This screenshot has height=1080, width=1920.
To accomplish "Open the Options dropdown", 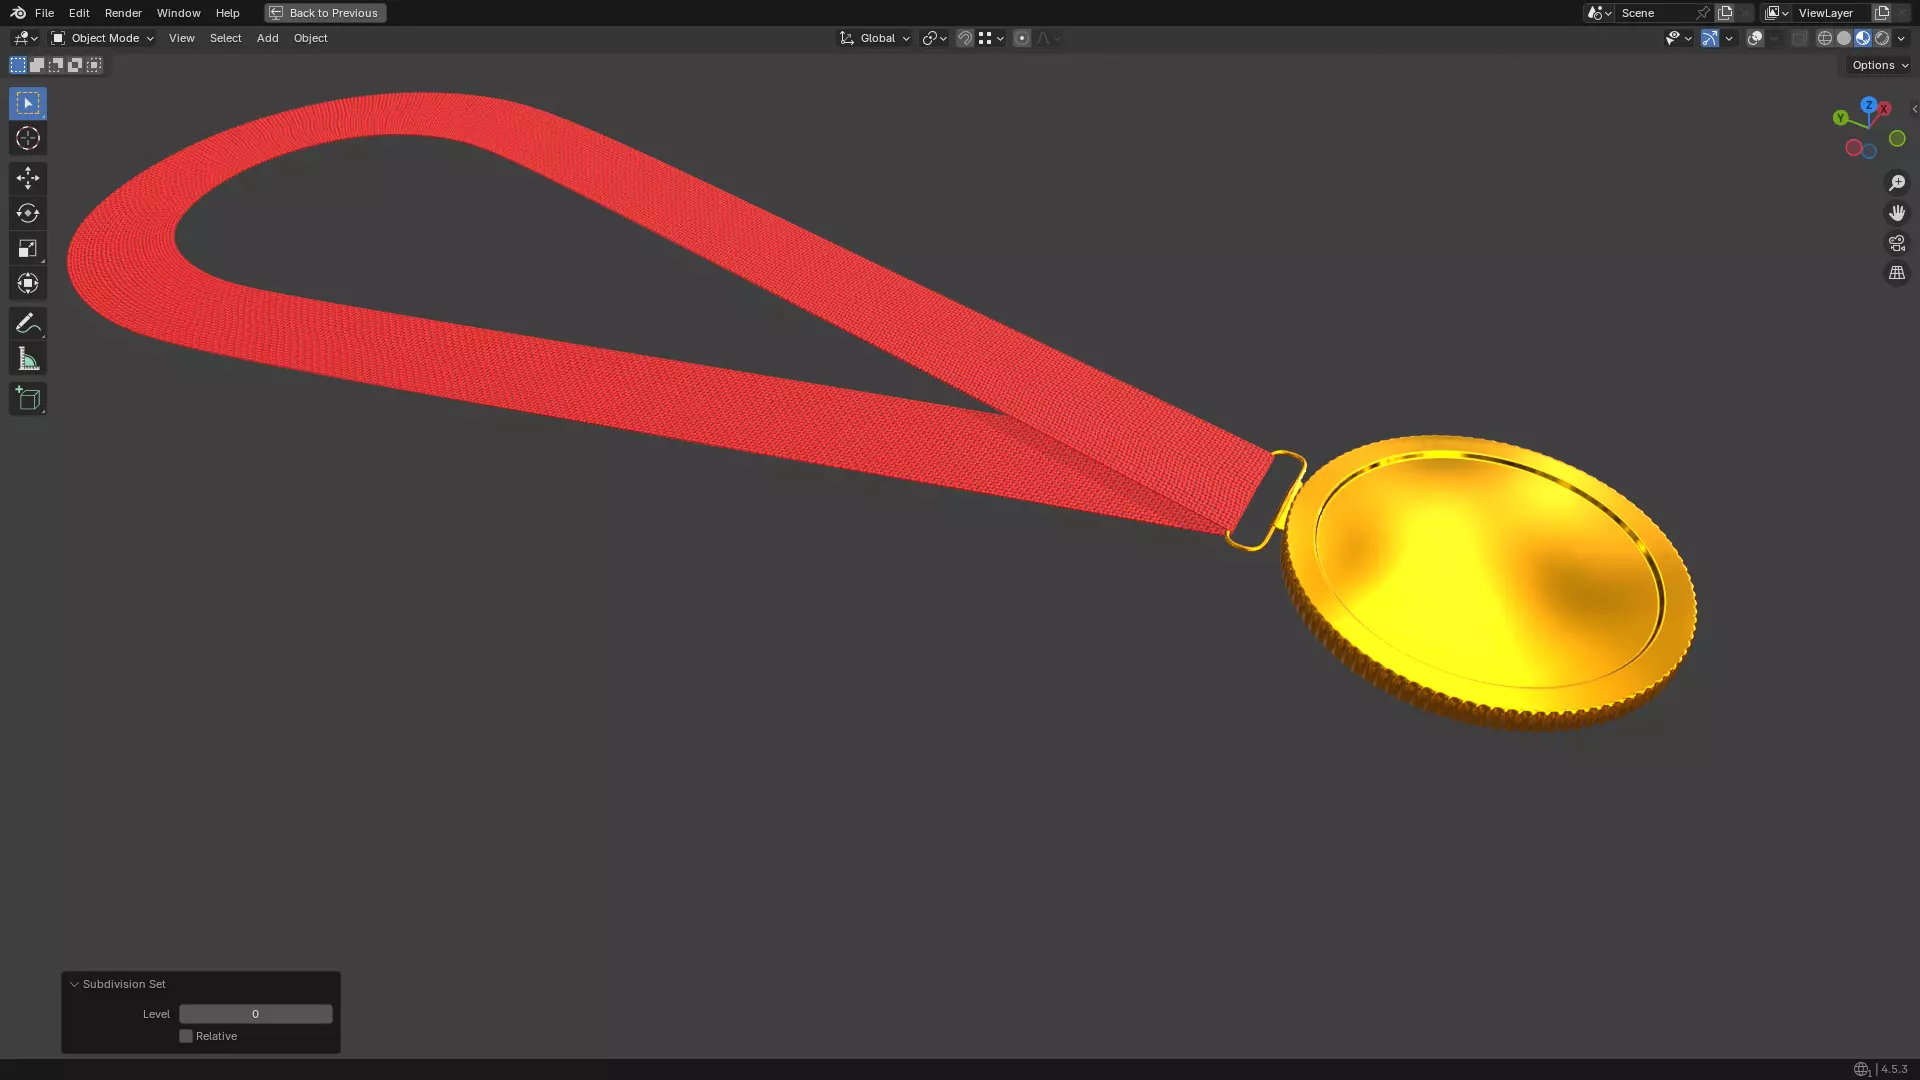I will tap(1880, 65).
